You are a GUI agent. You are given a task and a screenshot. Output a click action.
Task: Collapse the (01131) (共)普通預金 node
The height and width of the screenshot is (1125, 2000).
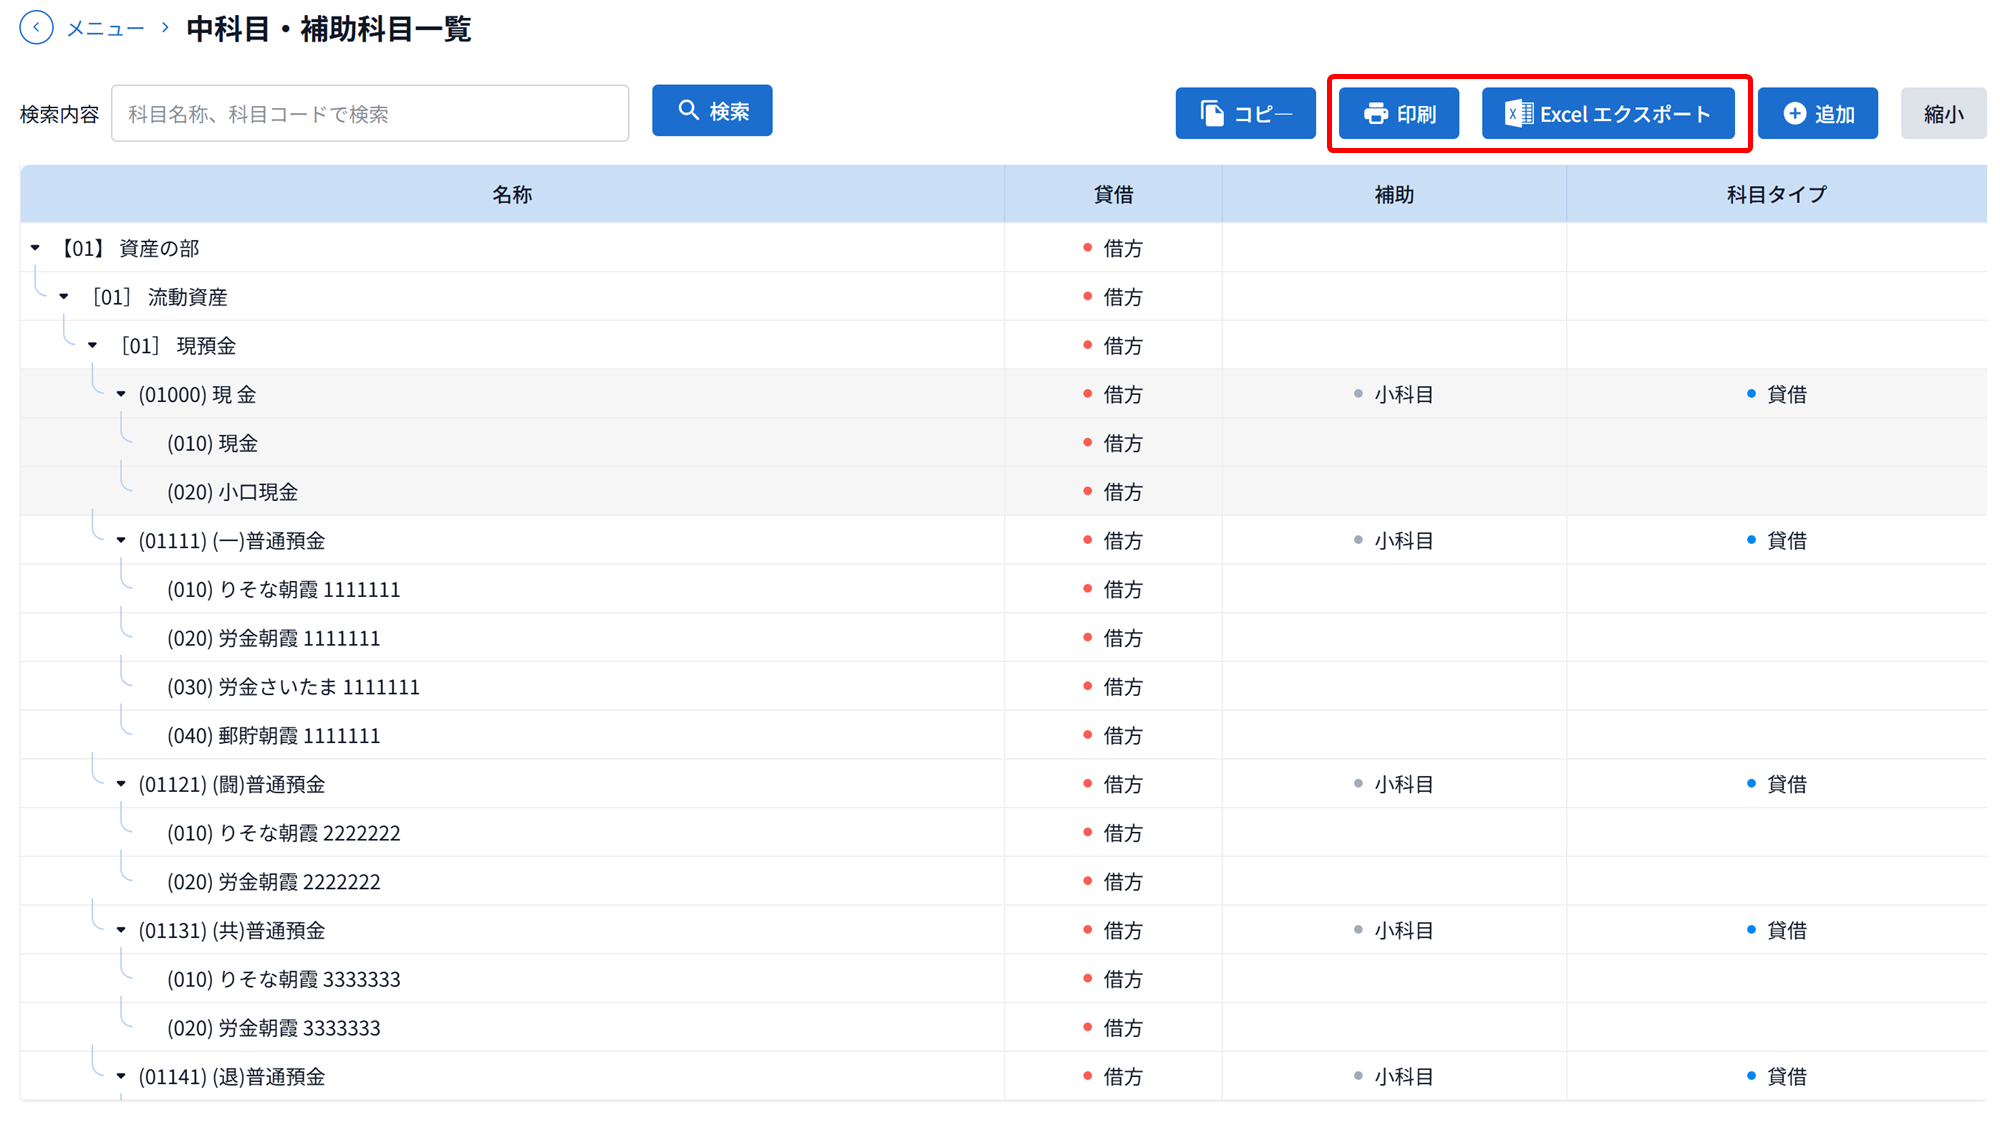point(121,931)
